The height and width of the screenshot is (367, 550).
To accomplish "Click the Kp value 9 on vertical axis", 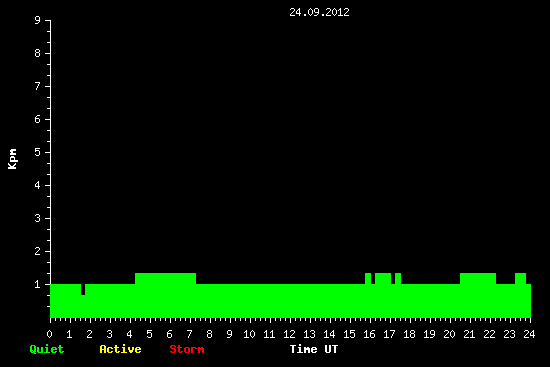I will [38, 20].
